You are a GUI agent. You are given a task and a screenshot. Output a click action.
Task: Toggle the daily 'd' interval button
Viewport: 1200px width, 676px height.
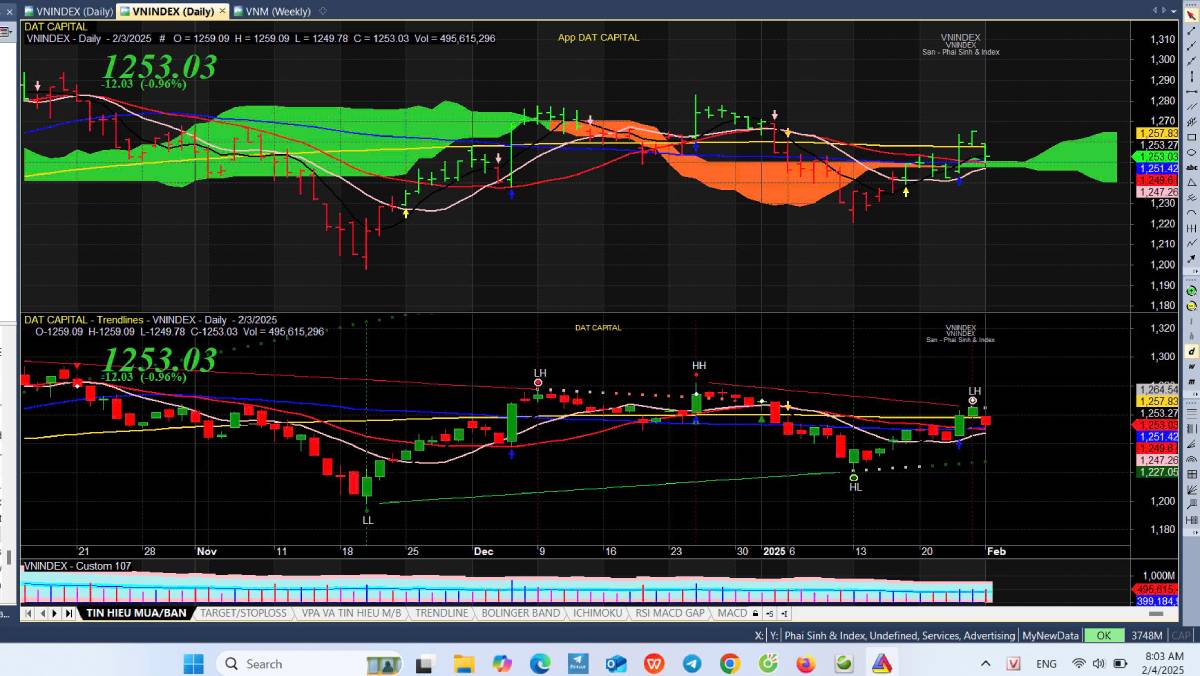click(1191, 351)
